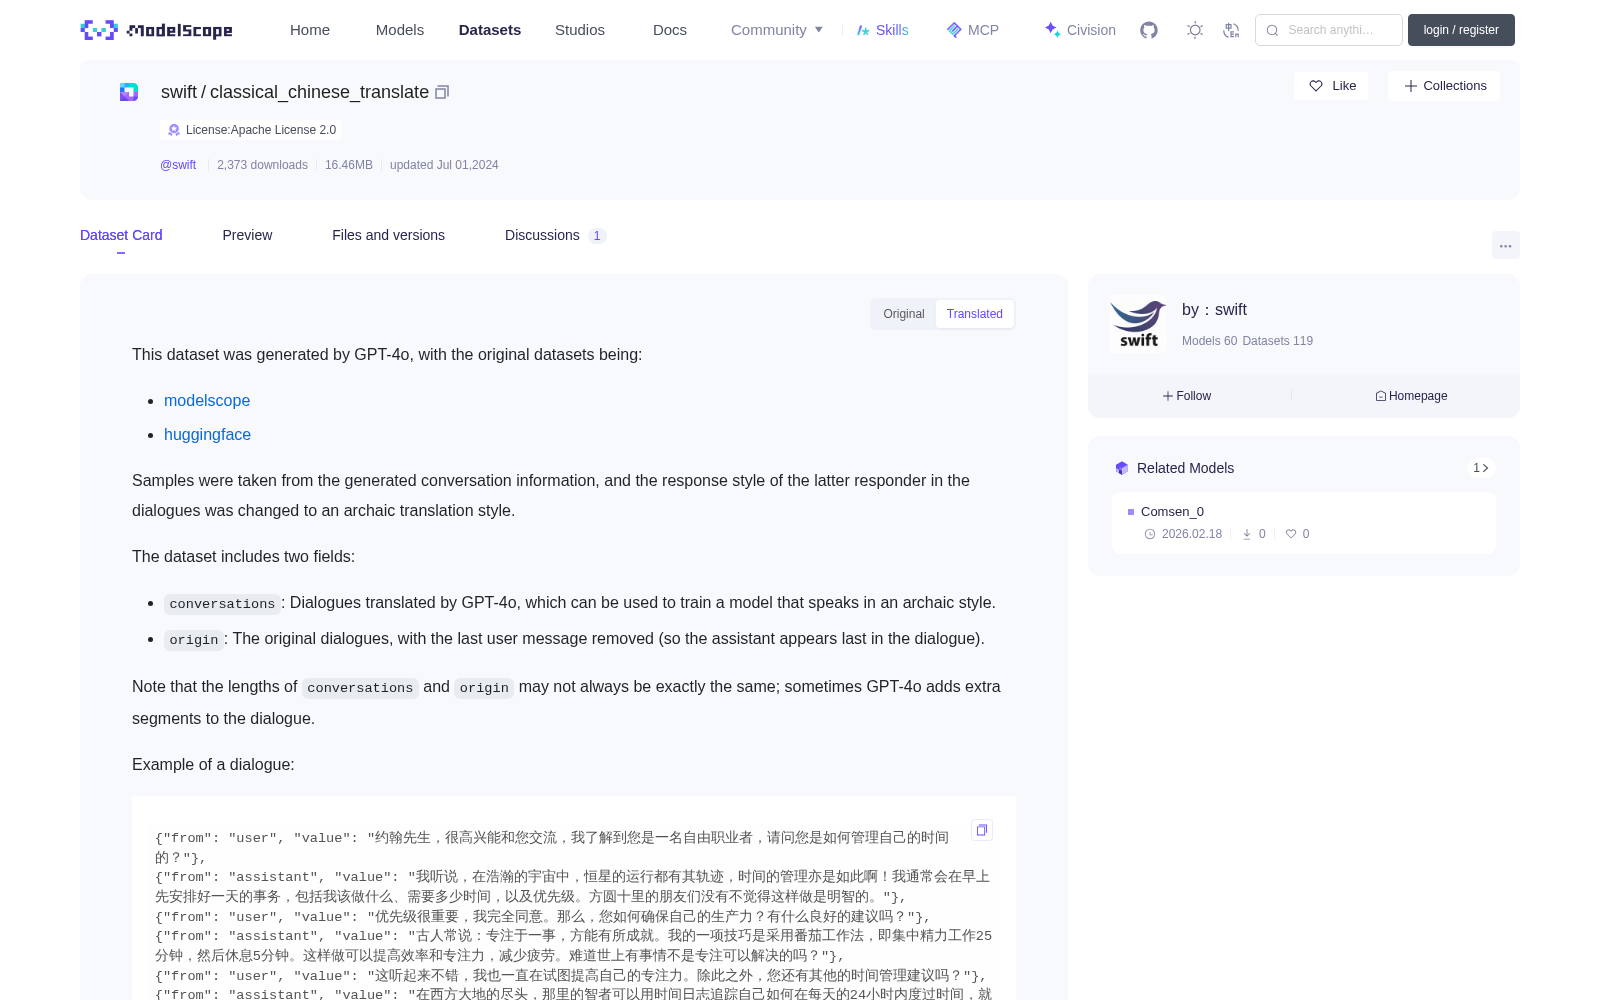This screenshot has height=1000, width=1600.
Task: Click the '2,373 downloads' text
Action: [x=262, y=165]
